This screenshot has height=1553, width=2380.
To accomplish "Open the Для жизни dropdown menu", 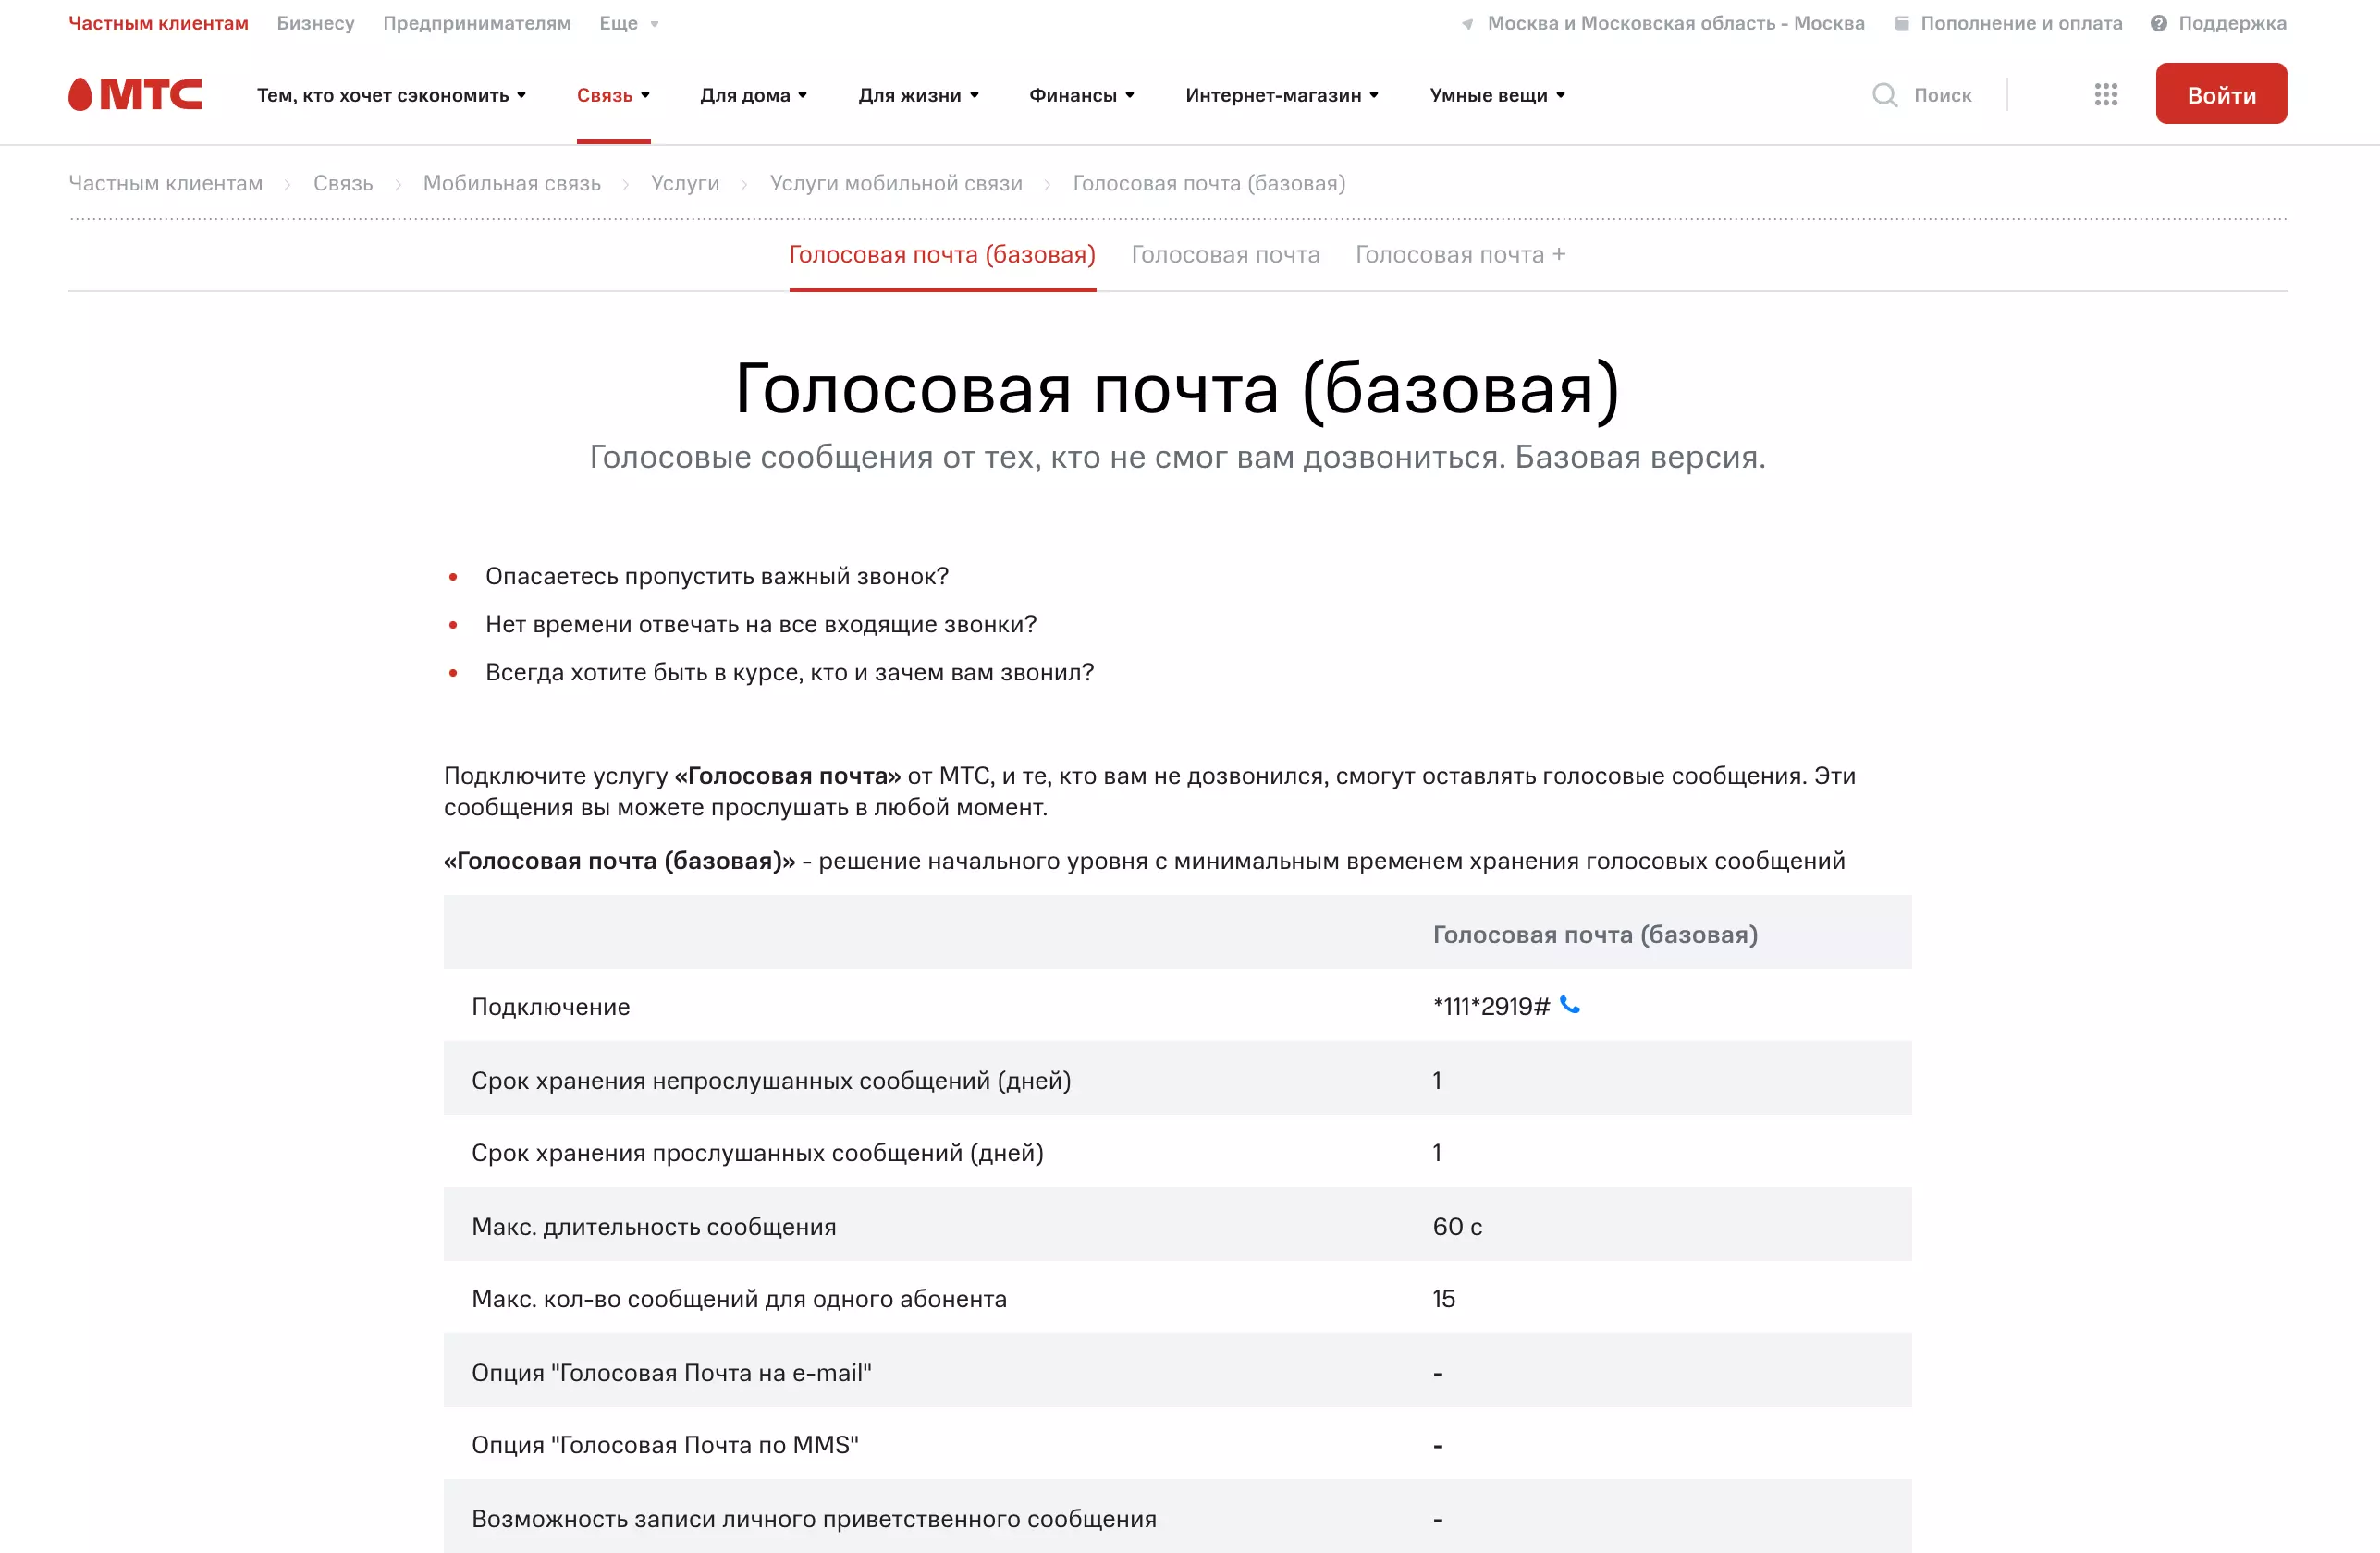I will point(918,95).
